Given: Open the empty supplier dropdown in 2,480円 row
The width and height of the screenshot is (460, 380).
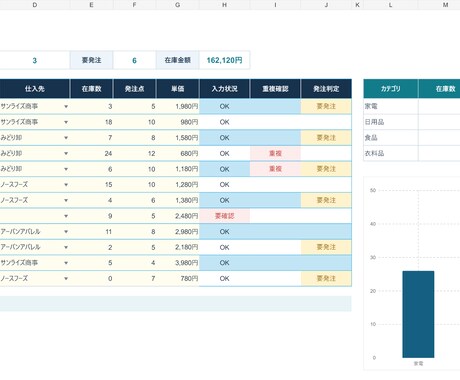Looking at the screenshot, I should [x=66, y=216].
